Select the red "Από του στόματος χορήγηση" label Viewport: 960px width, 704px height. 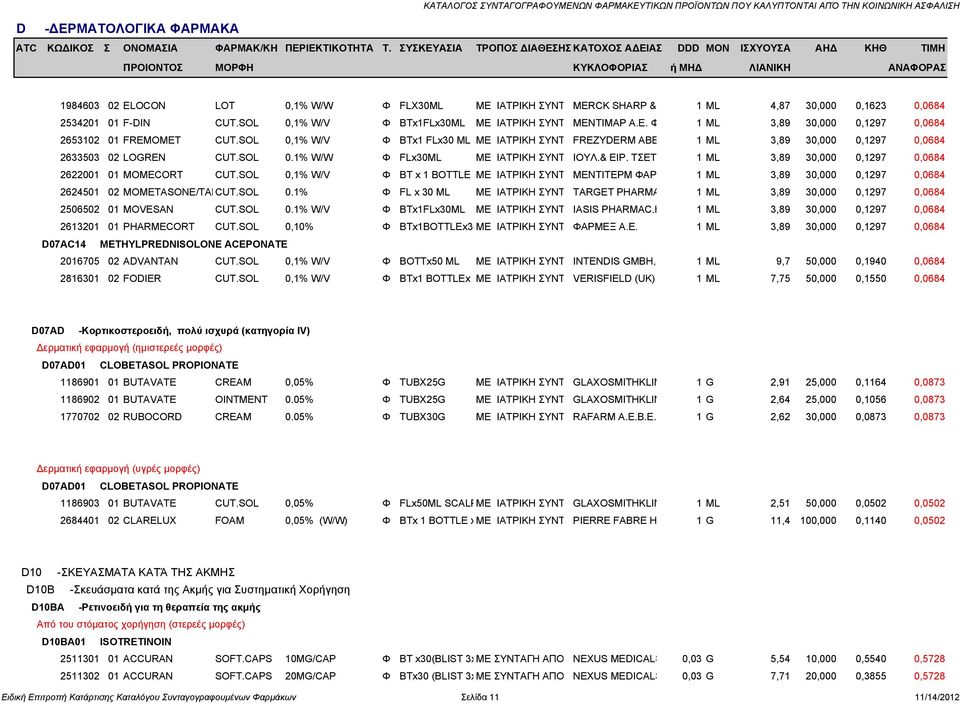pyautogui.click(x=141, y=624)
